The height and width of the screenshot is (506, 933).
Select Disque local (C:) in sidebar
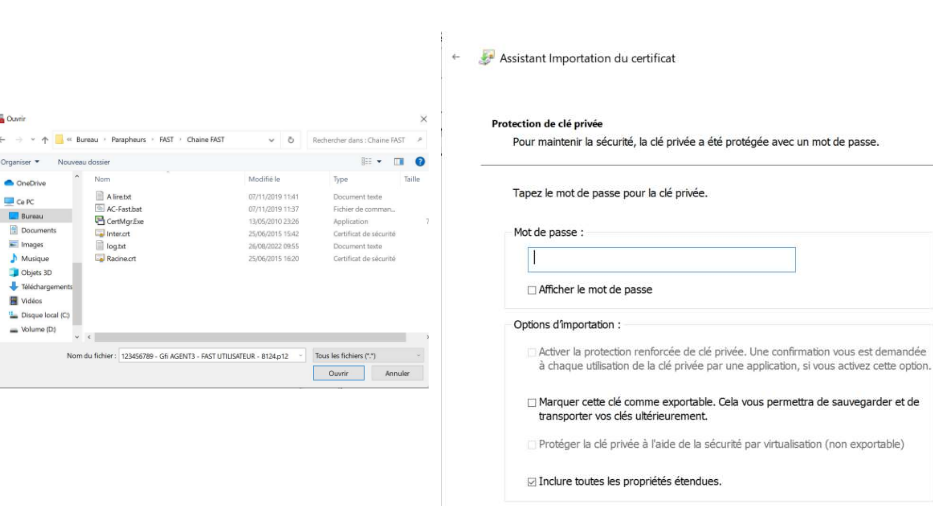(x=42, y=315)
